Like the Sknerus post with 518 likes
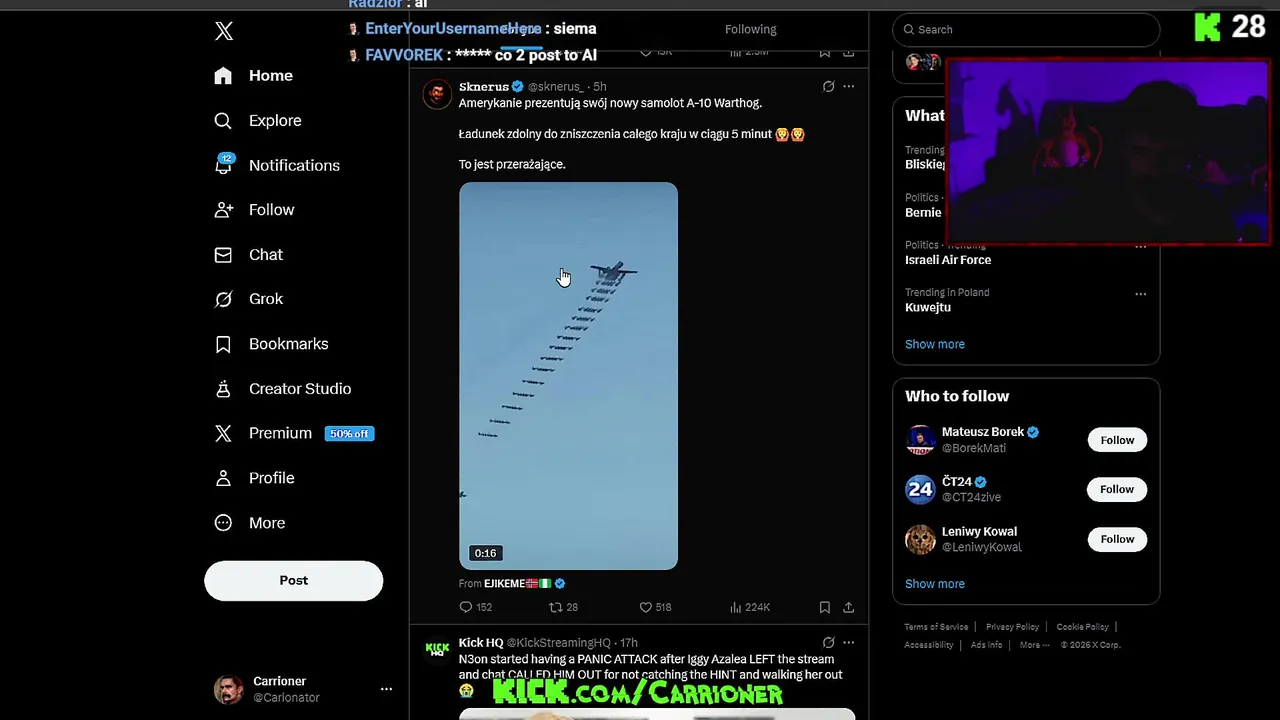 coord(655,607)
